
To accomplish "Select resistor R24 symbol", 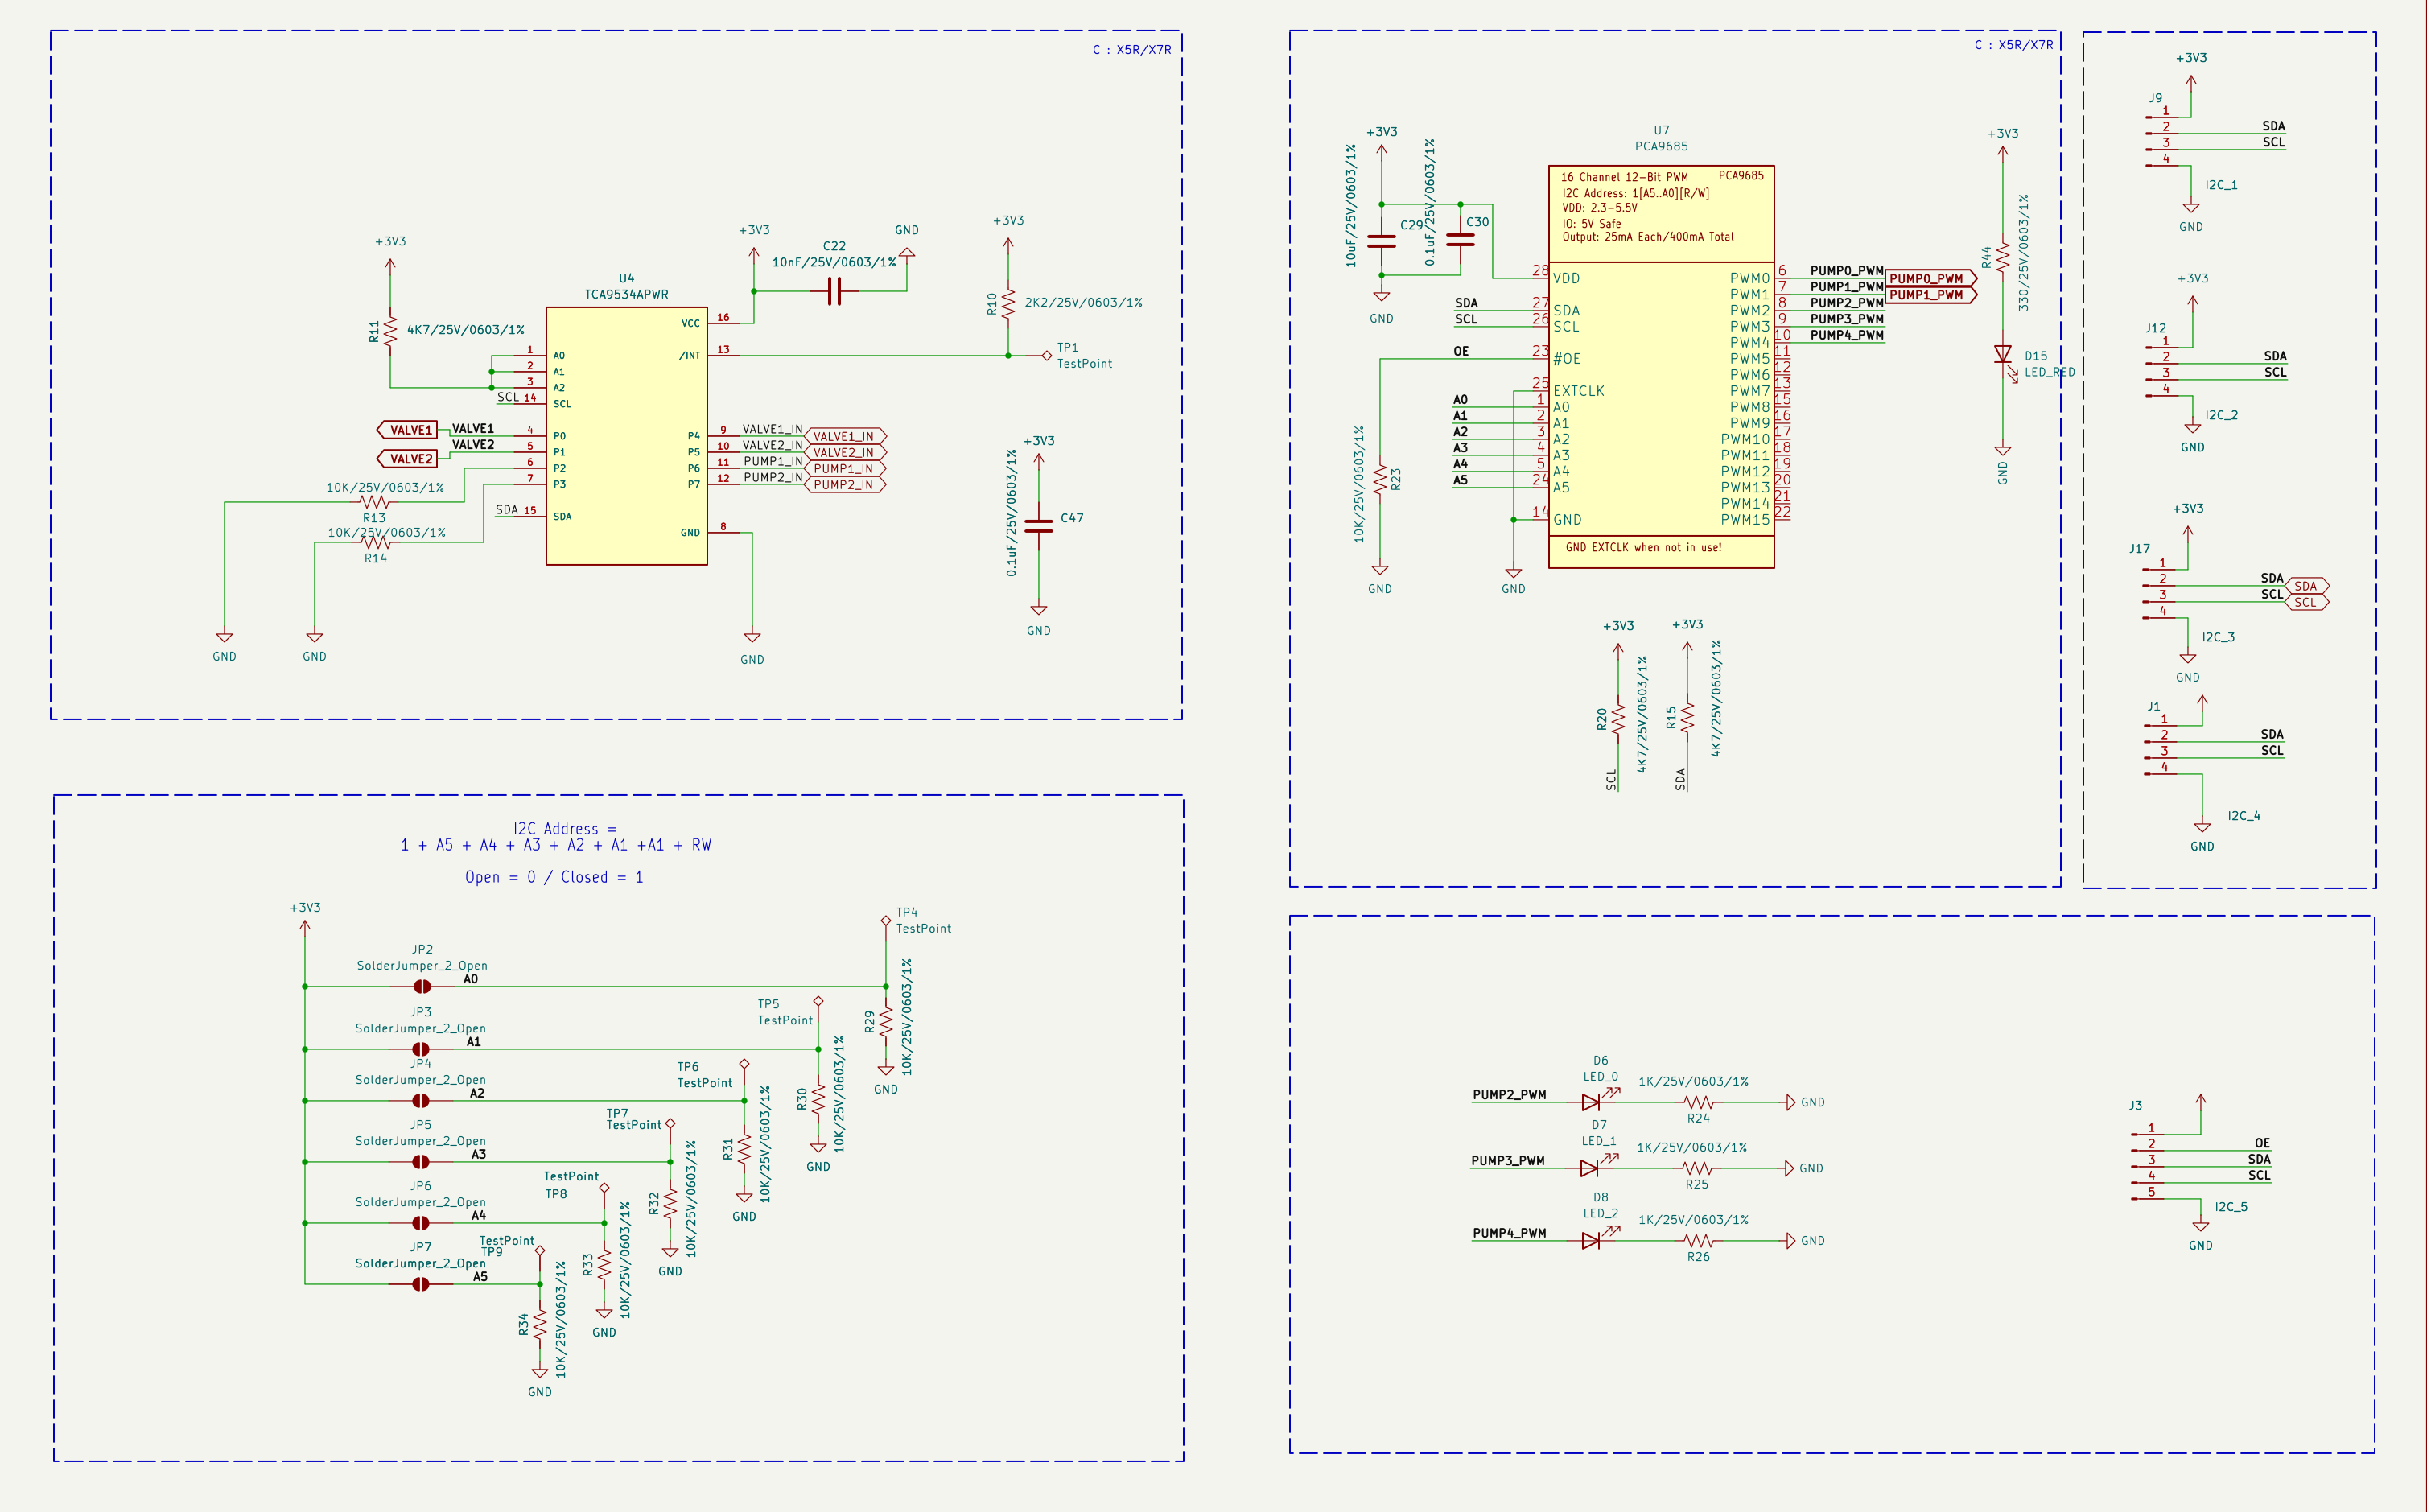I will coord(1698,1102).
